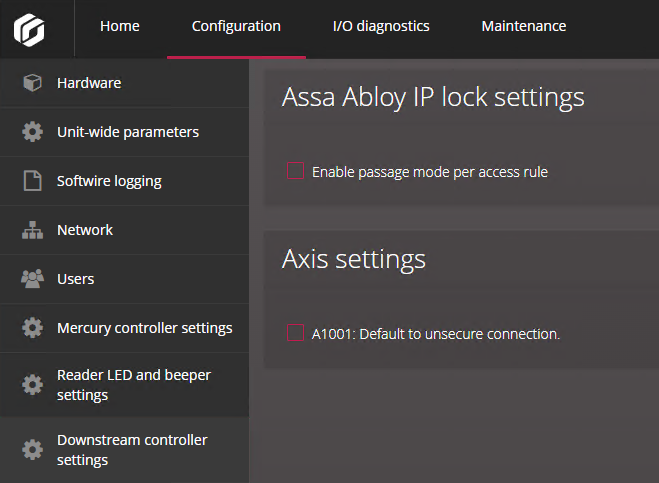Click the Network topology icon
This screenshot has width=659, height=483.
click(x=32, y=230)
